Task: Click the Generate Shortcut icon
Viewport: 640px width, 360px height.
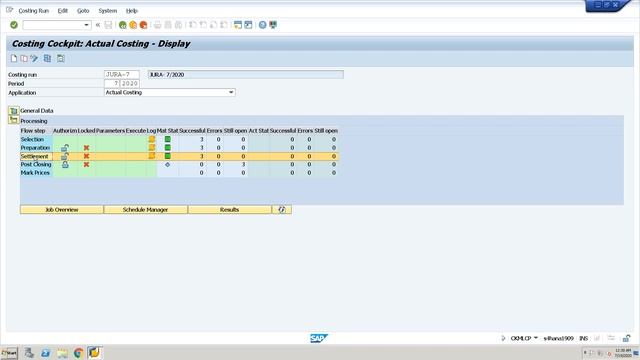Action: (248, 25)
